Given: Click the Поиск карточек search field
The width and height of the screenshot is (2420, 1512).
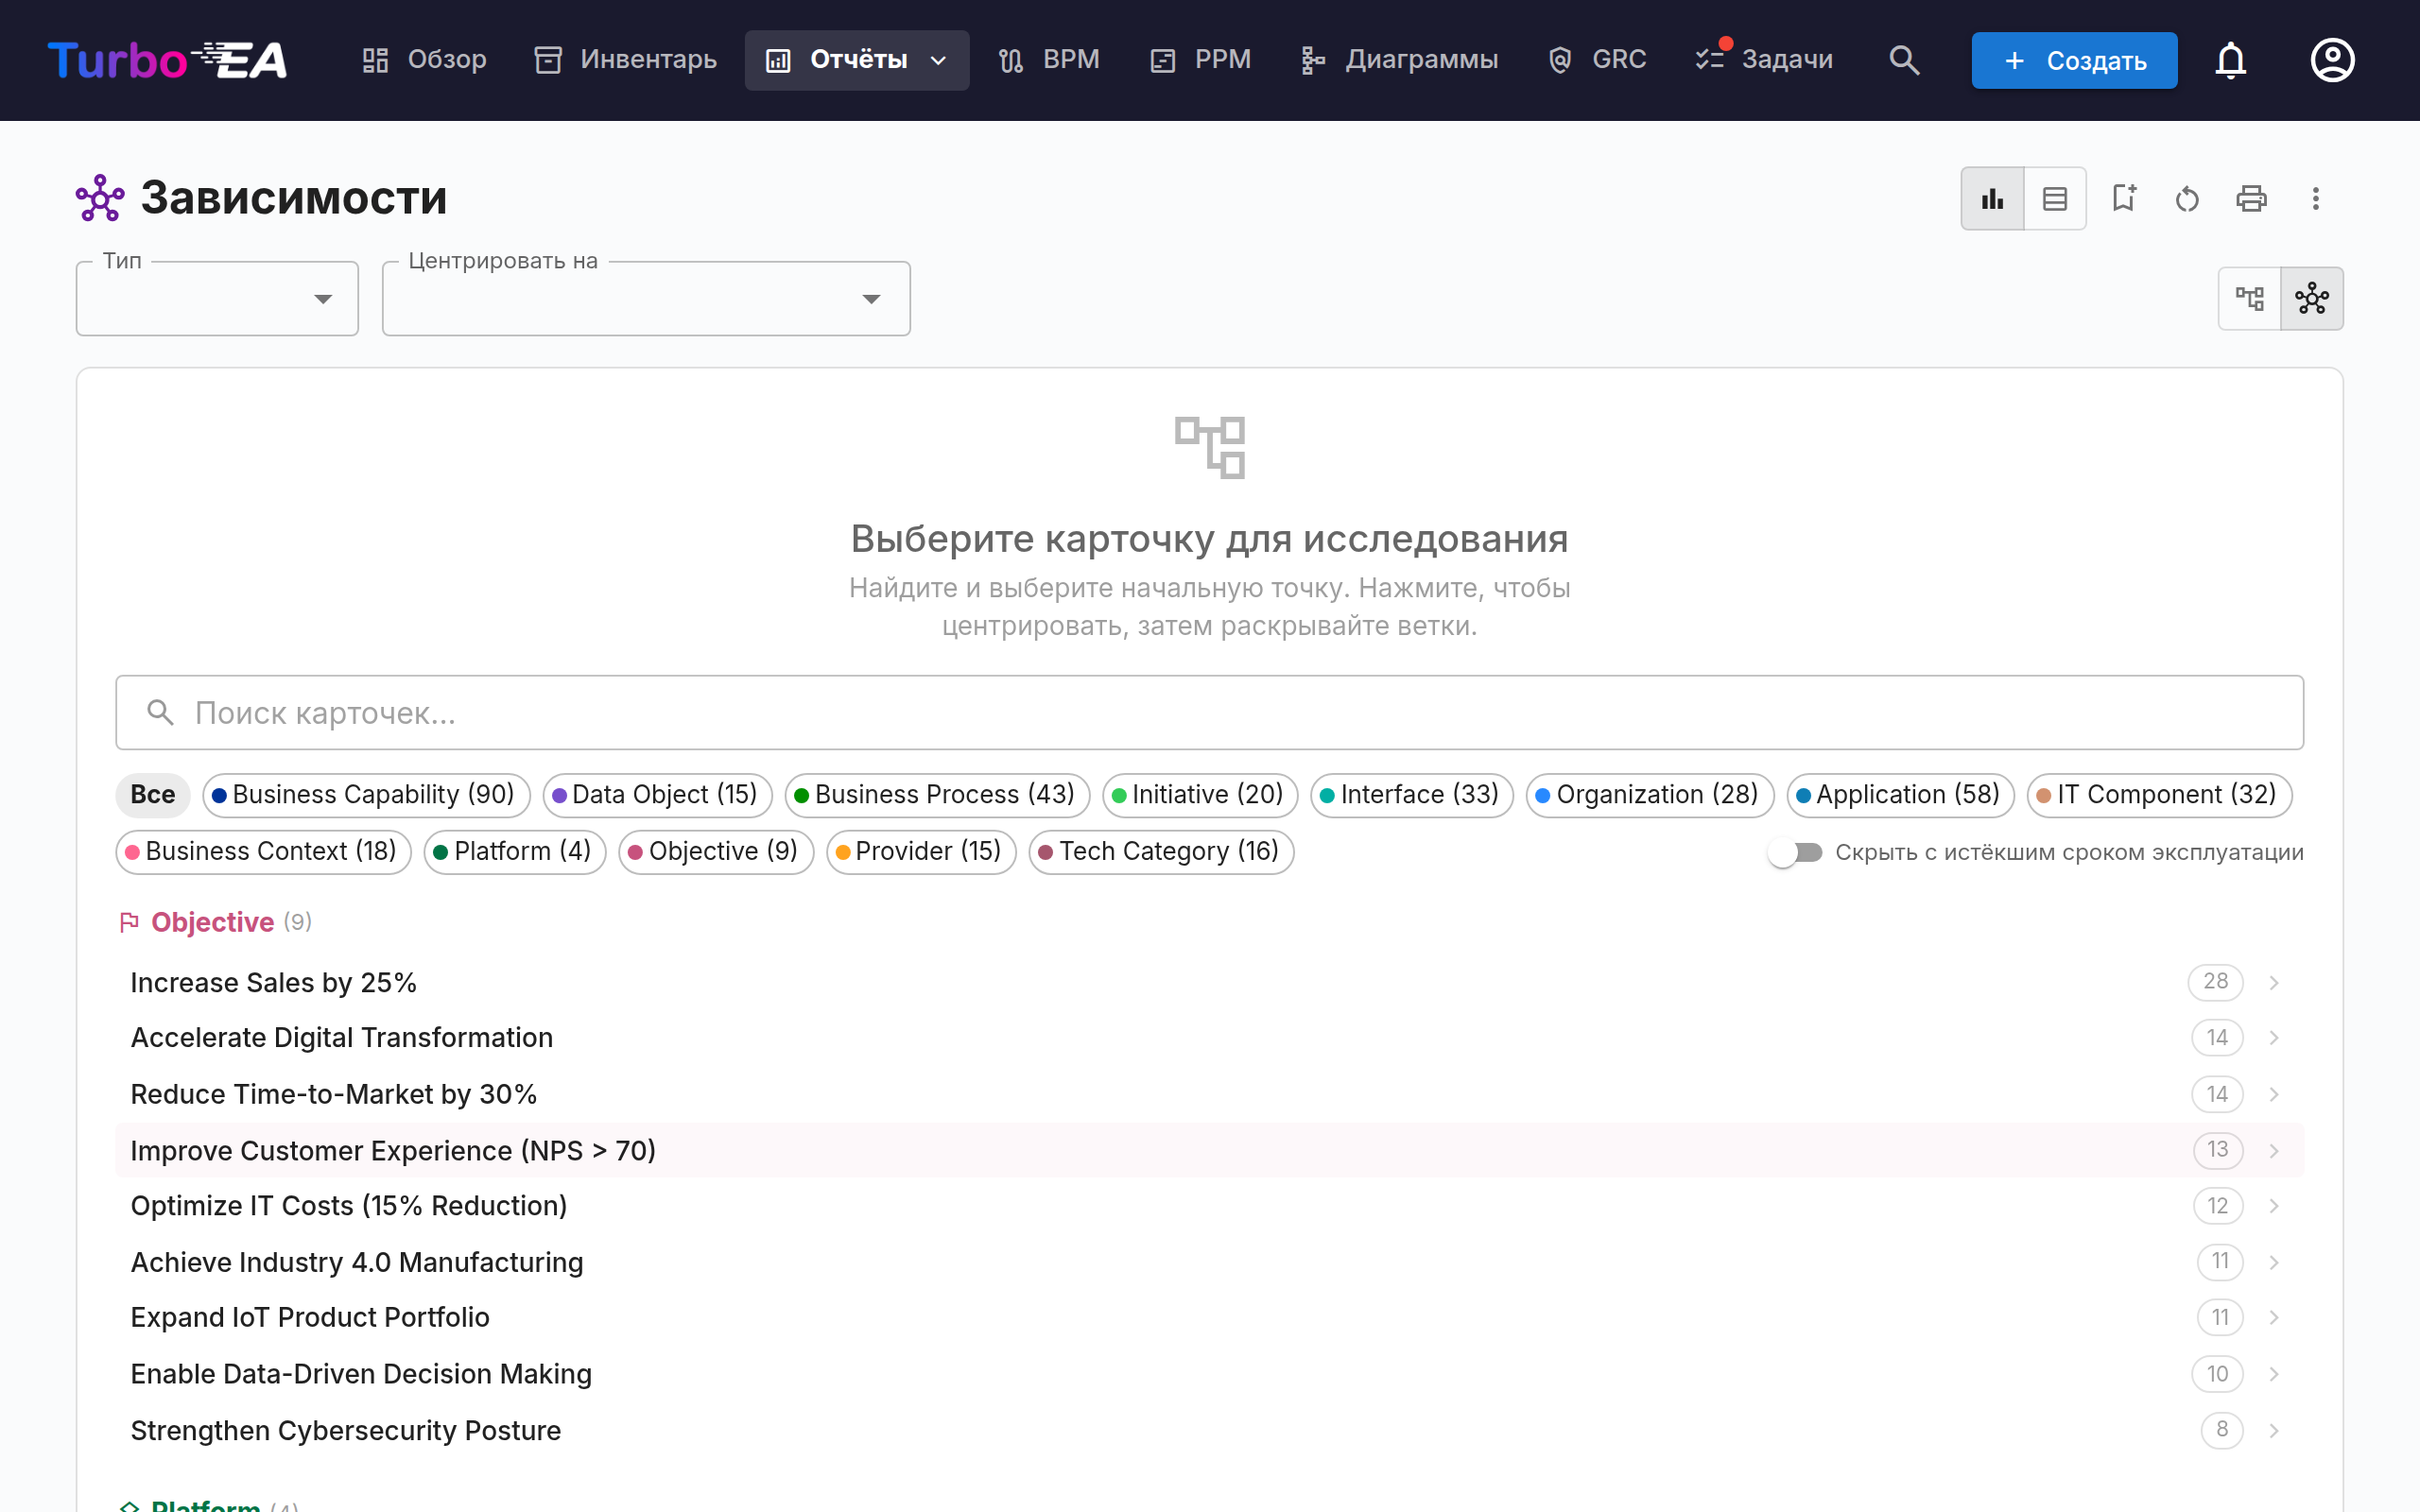Looking at the screenshot, I should [1210, 713].
